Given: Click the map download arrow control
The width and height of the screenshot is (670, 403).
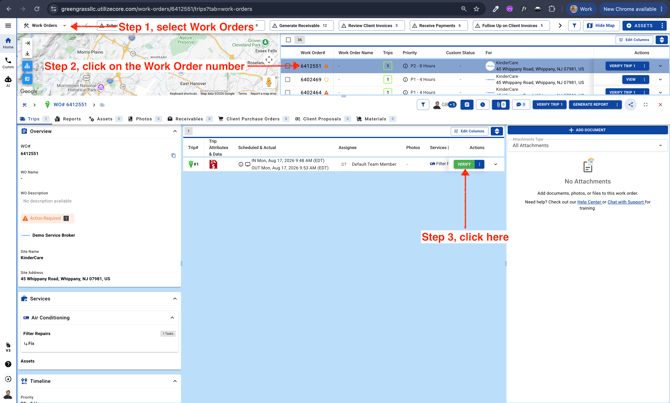Looking at the screenshot, I should pos(27,53).
